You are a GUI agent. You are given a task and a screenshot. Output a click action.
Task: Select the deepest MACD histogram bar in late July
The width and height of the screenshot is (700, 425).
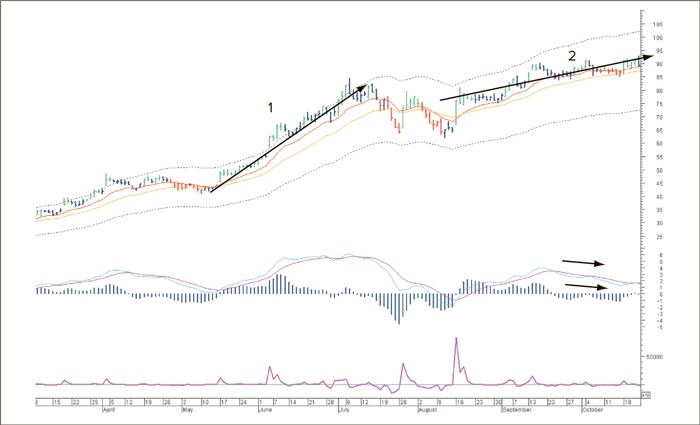click(x=400, y=320)
